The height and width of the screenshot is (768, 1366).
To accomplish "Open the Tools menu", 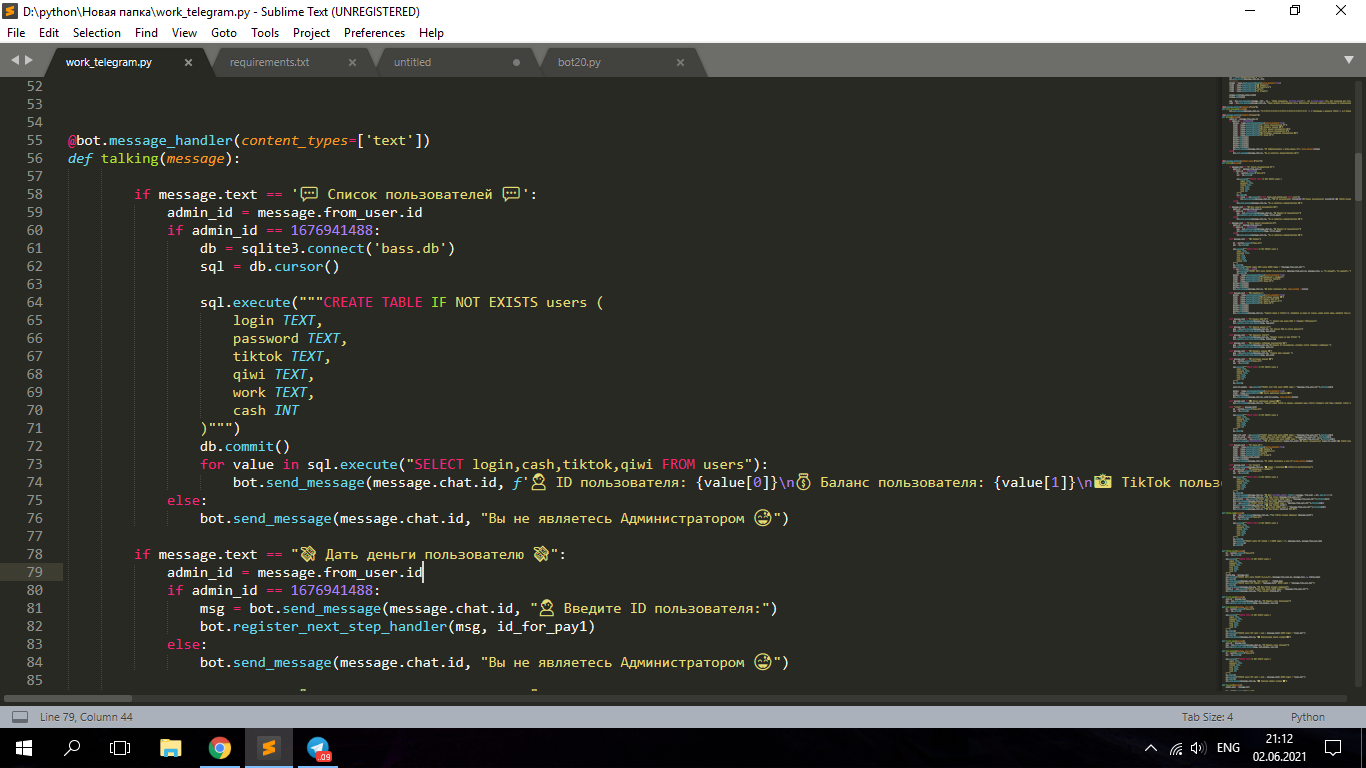I will click(265, 32).
